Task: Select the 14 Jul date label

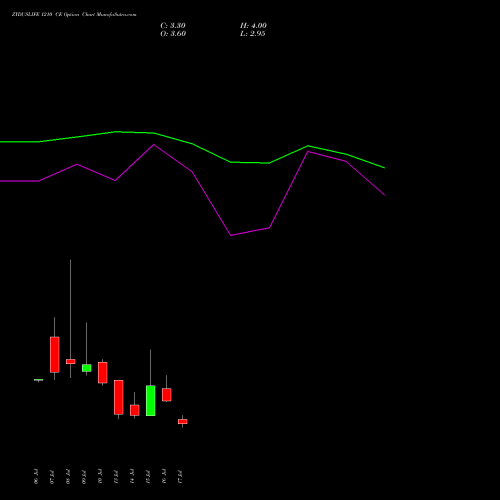Action: (x=132, y=476)
